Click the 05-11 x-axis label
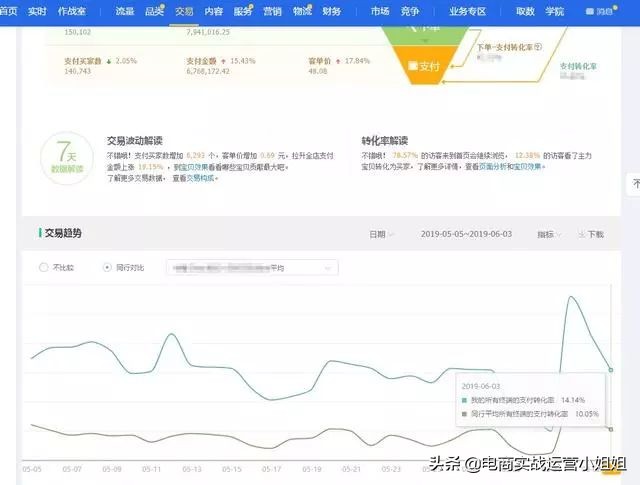Viewport: 640px width, 485px height. 151,469
